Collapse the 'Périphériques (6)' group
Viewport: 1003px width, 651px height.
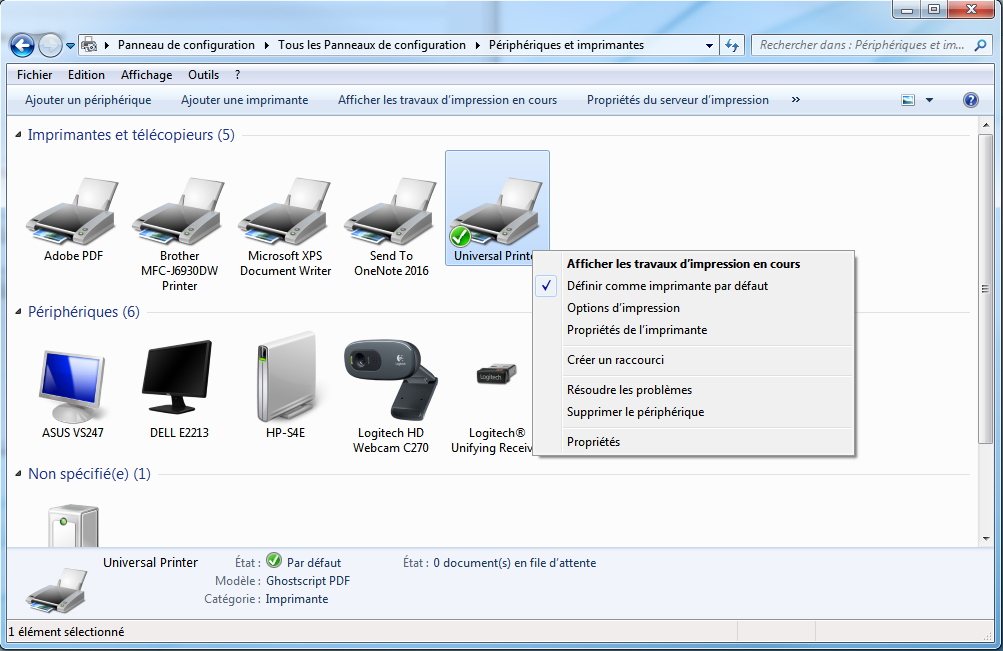click(19, 312)
